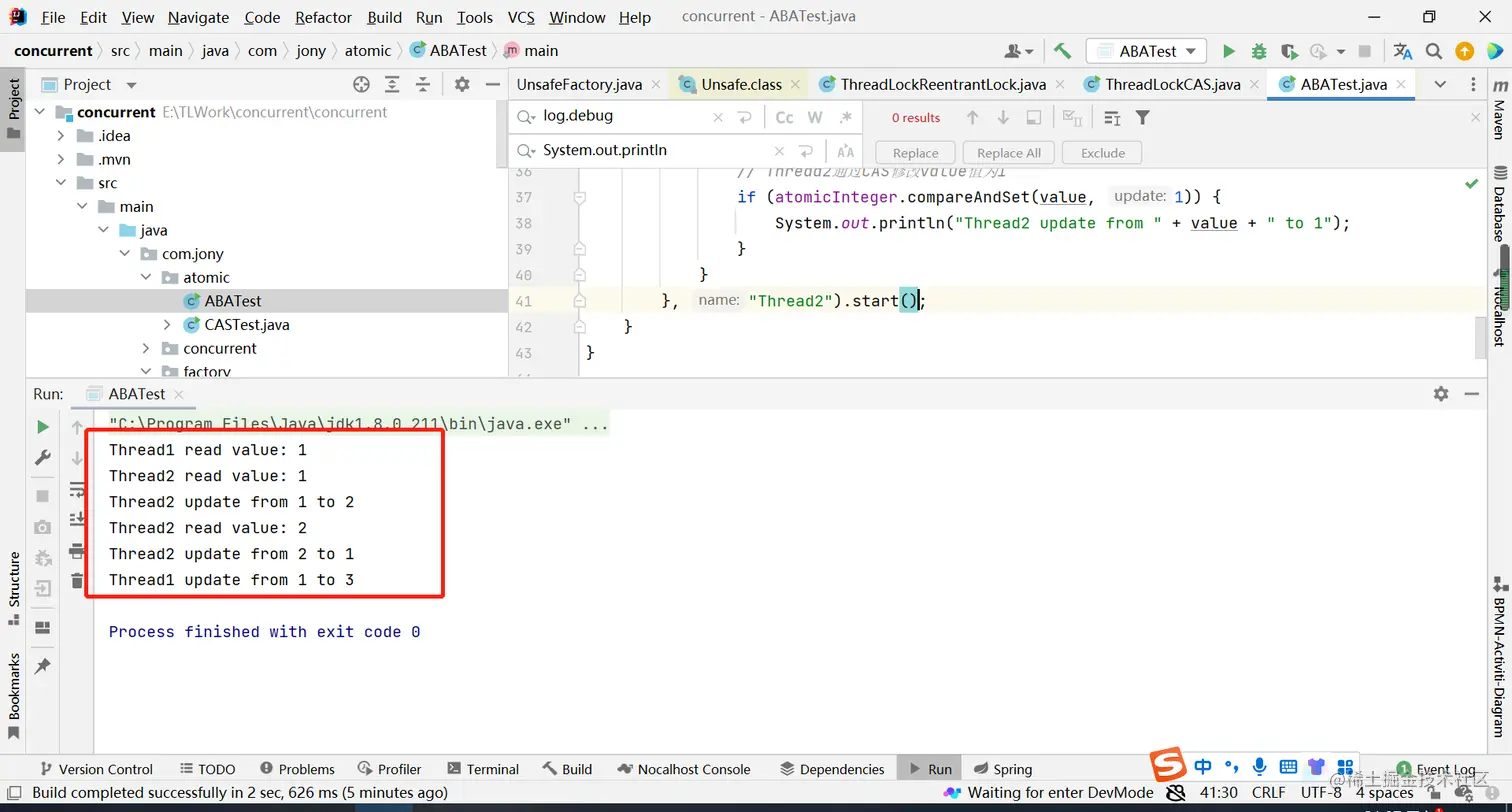Collapse the src folder
The height and width of the screenshot is (812, 1512).
point(60,183)
